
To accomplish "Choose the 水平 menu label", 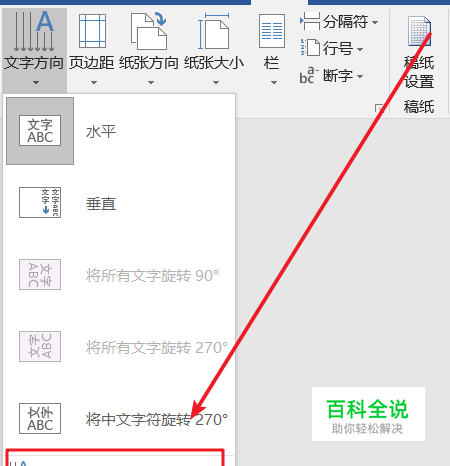I will tap(101, 132).
